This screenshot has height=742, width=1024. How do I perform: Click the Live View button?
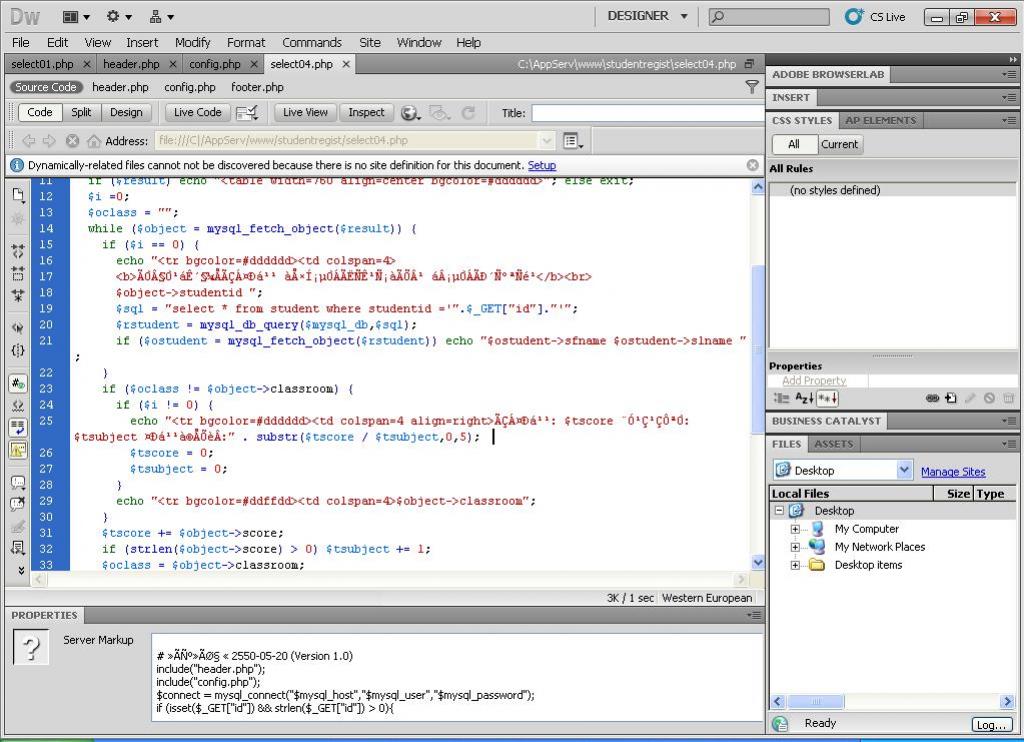pos(305,113)
